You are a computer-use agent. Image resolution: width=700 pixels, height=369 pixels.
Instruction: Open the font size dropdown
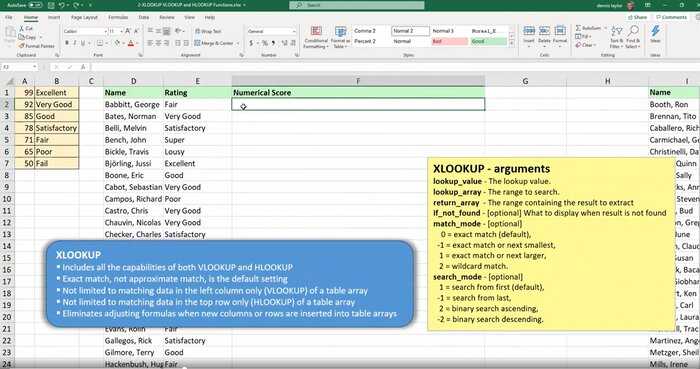tap(121, 31)
